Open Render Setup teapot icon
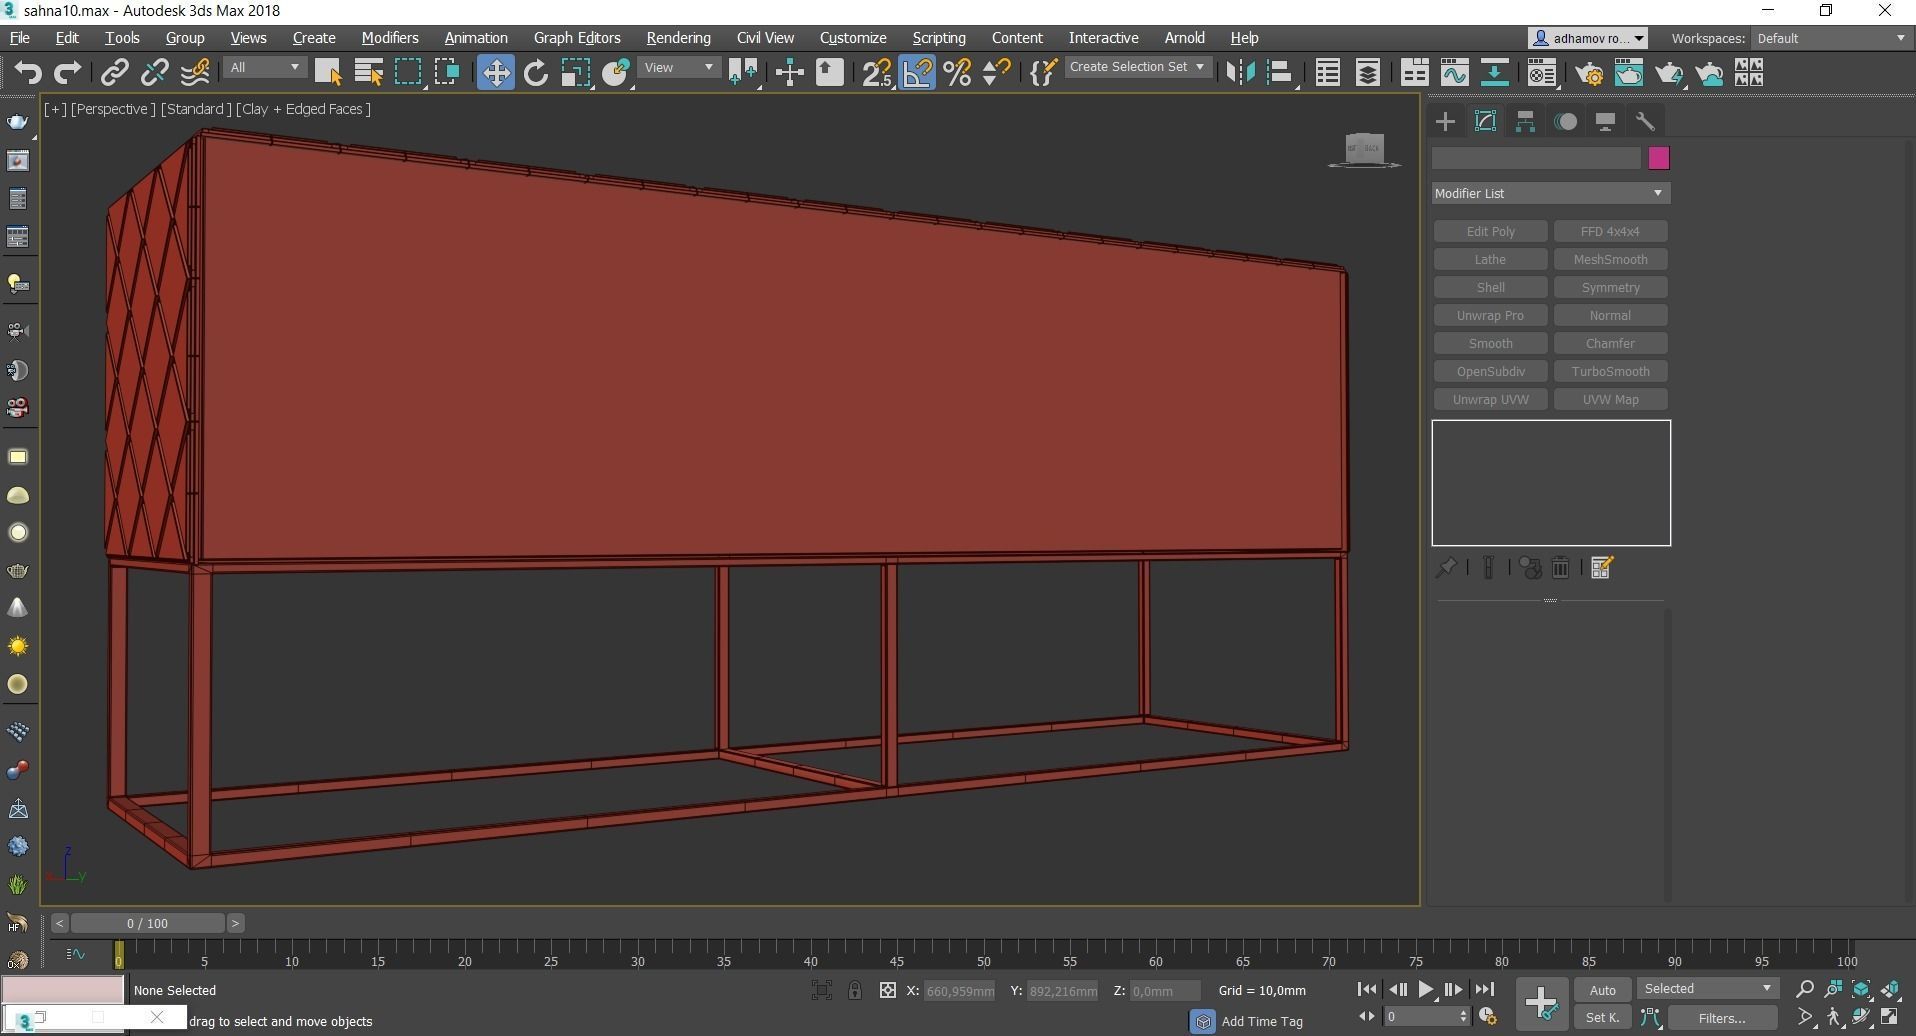1916x1036 pixels. (1589, 73)
